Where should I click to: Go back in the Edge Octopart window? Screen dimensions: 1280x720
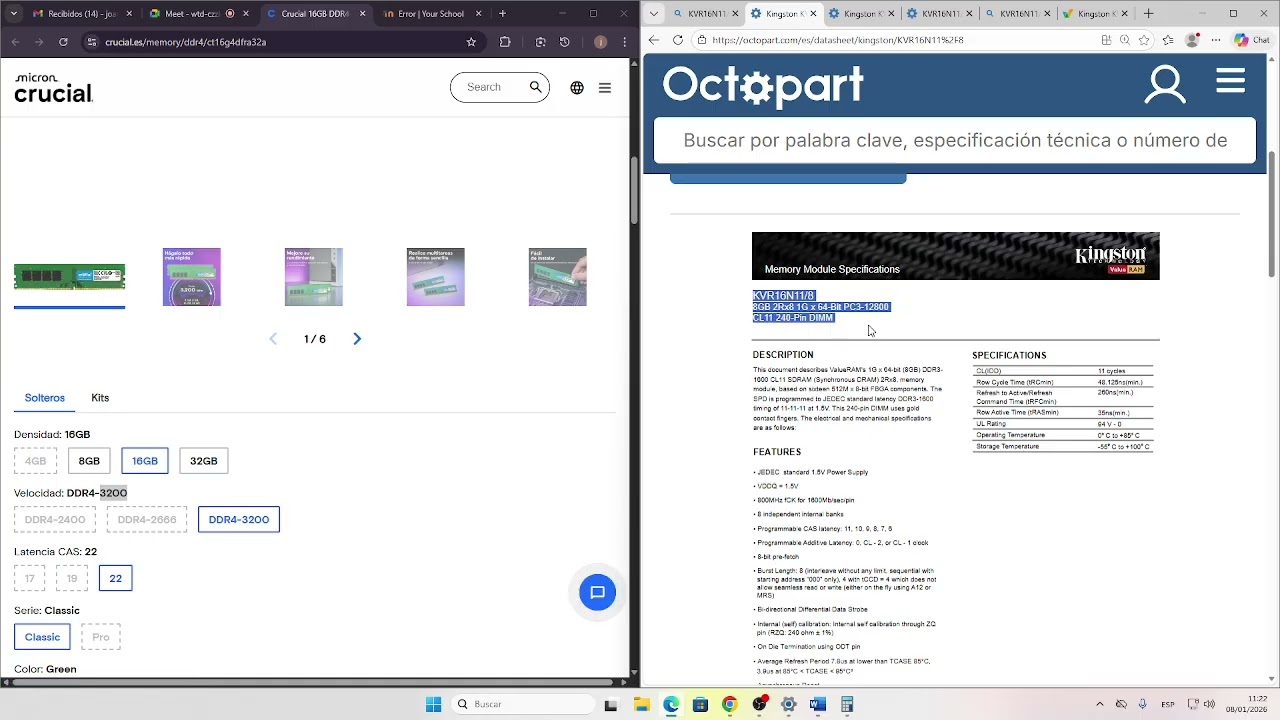coord(654,40)
